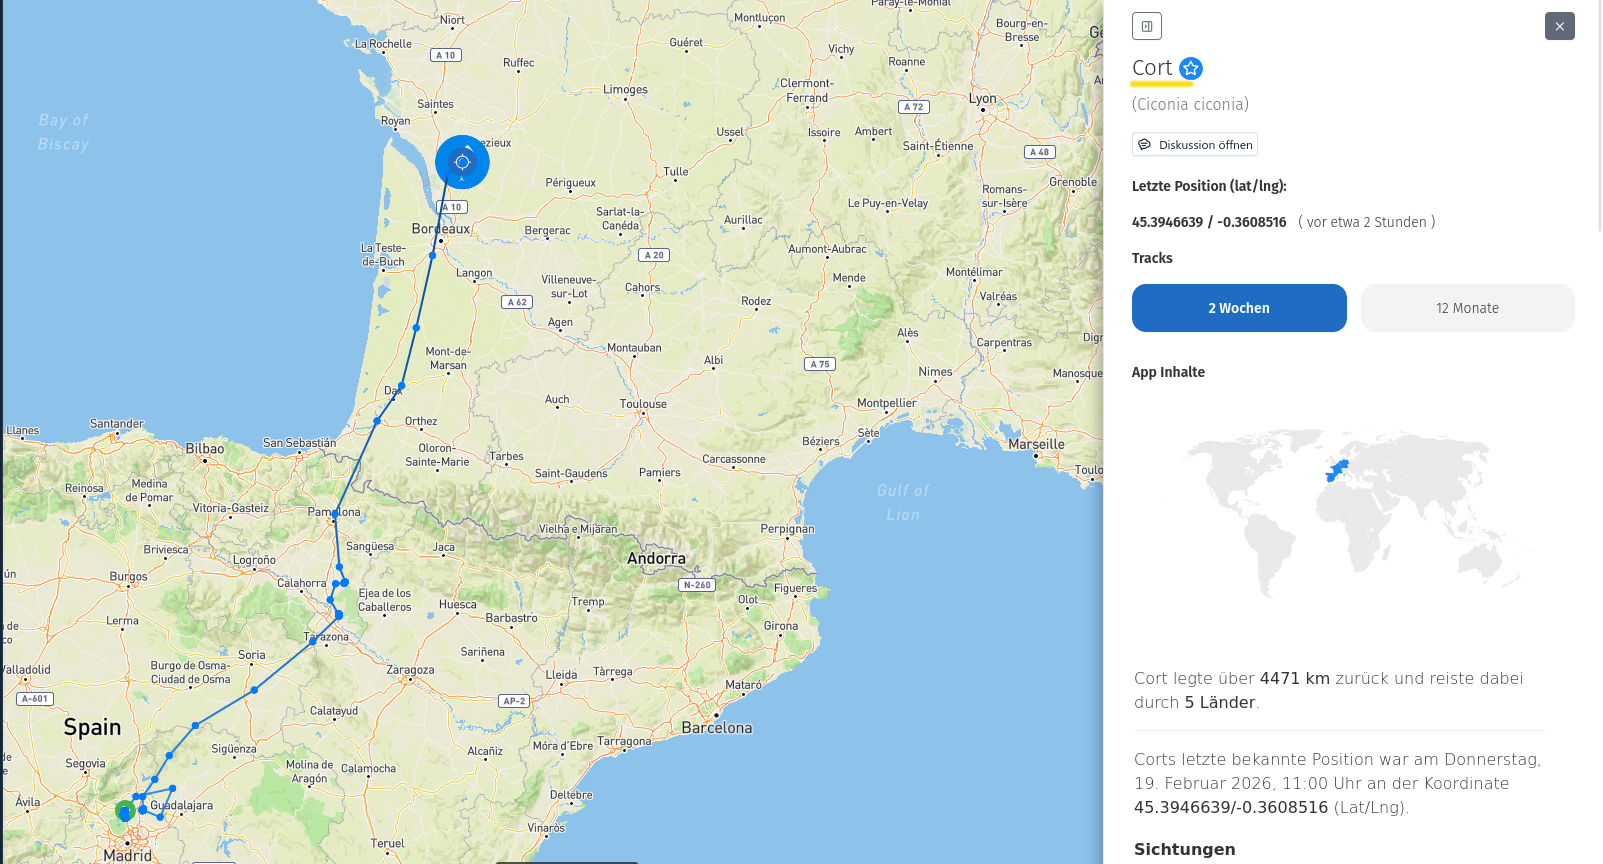Screen dimensions: 1603x864
Task: Click the track point near Tarazona
Action: (313, 641)
